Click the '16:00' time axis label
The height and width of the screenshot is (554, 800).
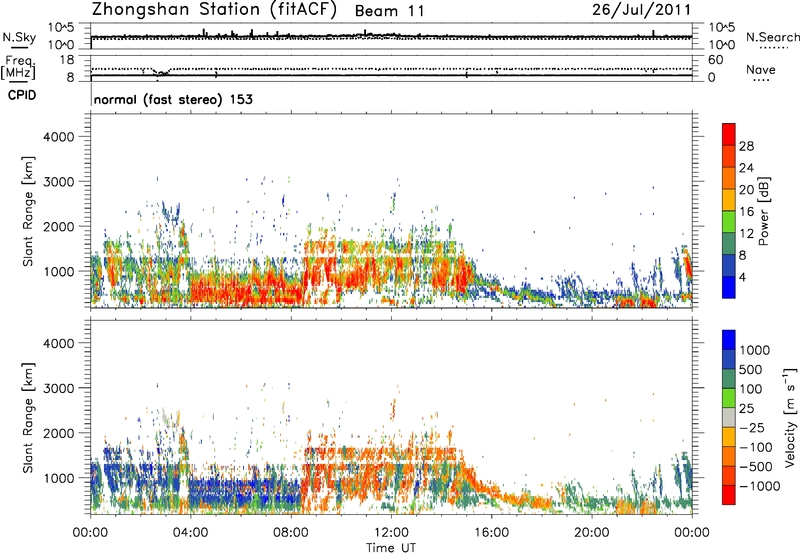(x=491, y=533)
